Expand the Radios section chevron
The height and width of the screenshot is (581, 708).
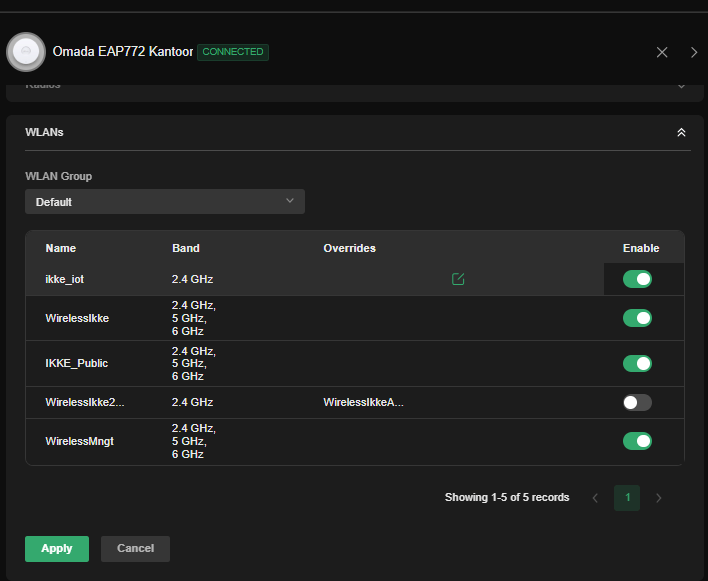(681, 86)
